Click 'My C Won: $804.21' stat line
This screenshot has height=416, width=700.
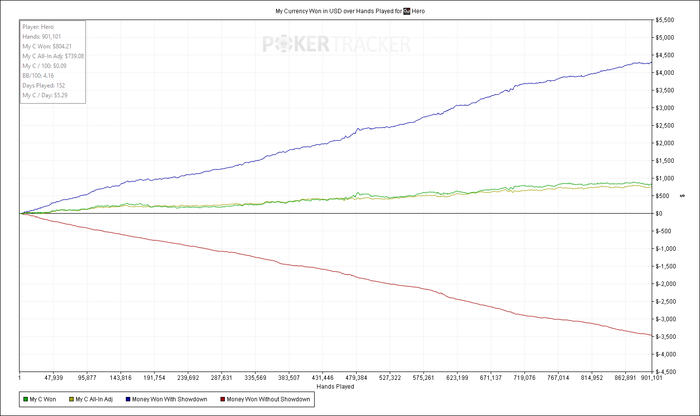tap(47, 46)
